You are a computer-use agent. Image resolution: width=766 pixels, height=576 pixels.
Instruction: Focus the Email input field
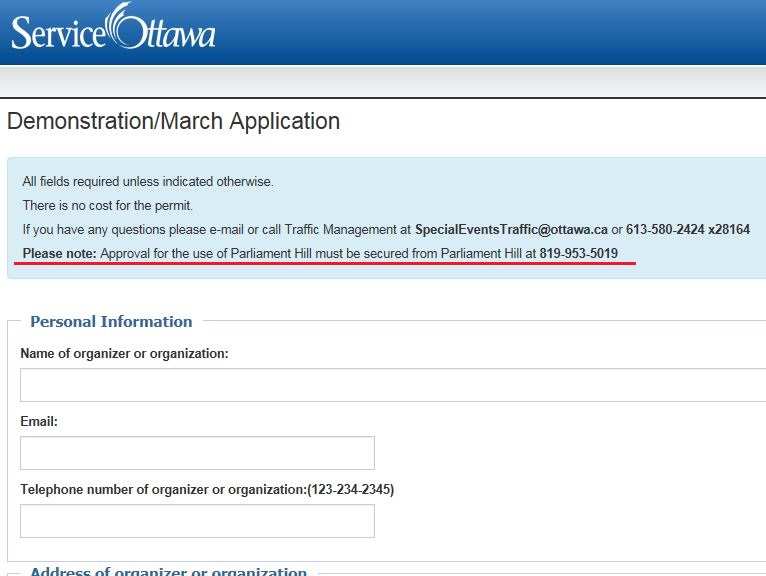click(197, 453)
